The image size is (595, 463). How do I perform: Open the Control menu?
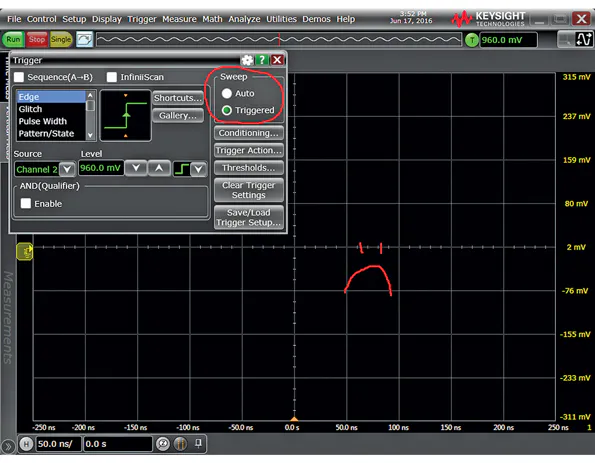tap(41, 19)
